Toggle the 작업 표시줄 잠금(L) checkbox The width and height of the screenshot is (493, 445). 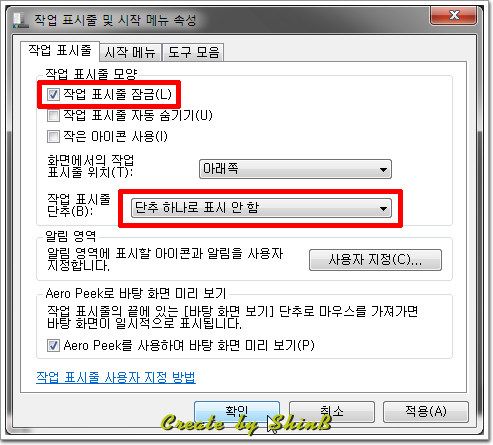pyautogui.click(x=53, y=94)
